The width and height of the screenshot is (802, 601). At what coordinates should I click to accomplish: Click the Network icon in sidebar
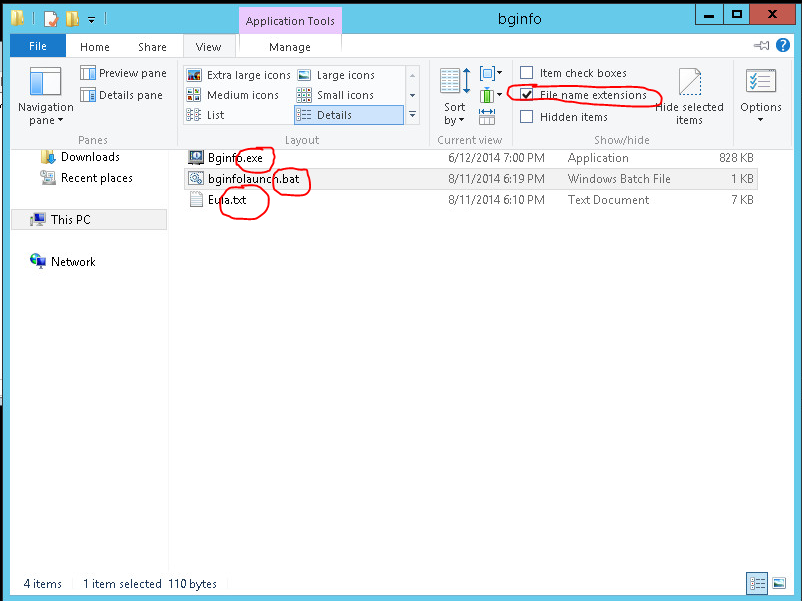click(38, 261)
